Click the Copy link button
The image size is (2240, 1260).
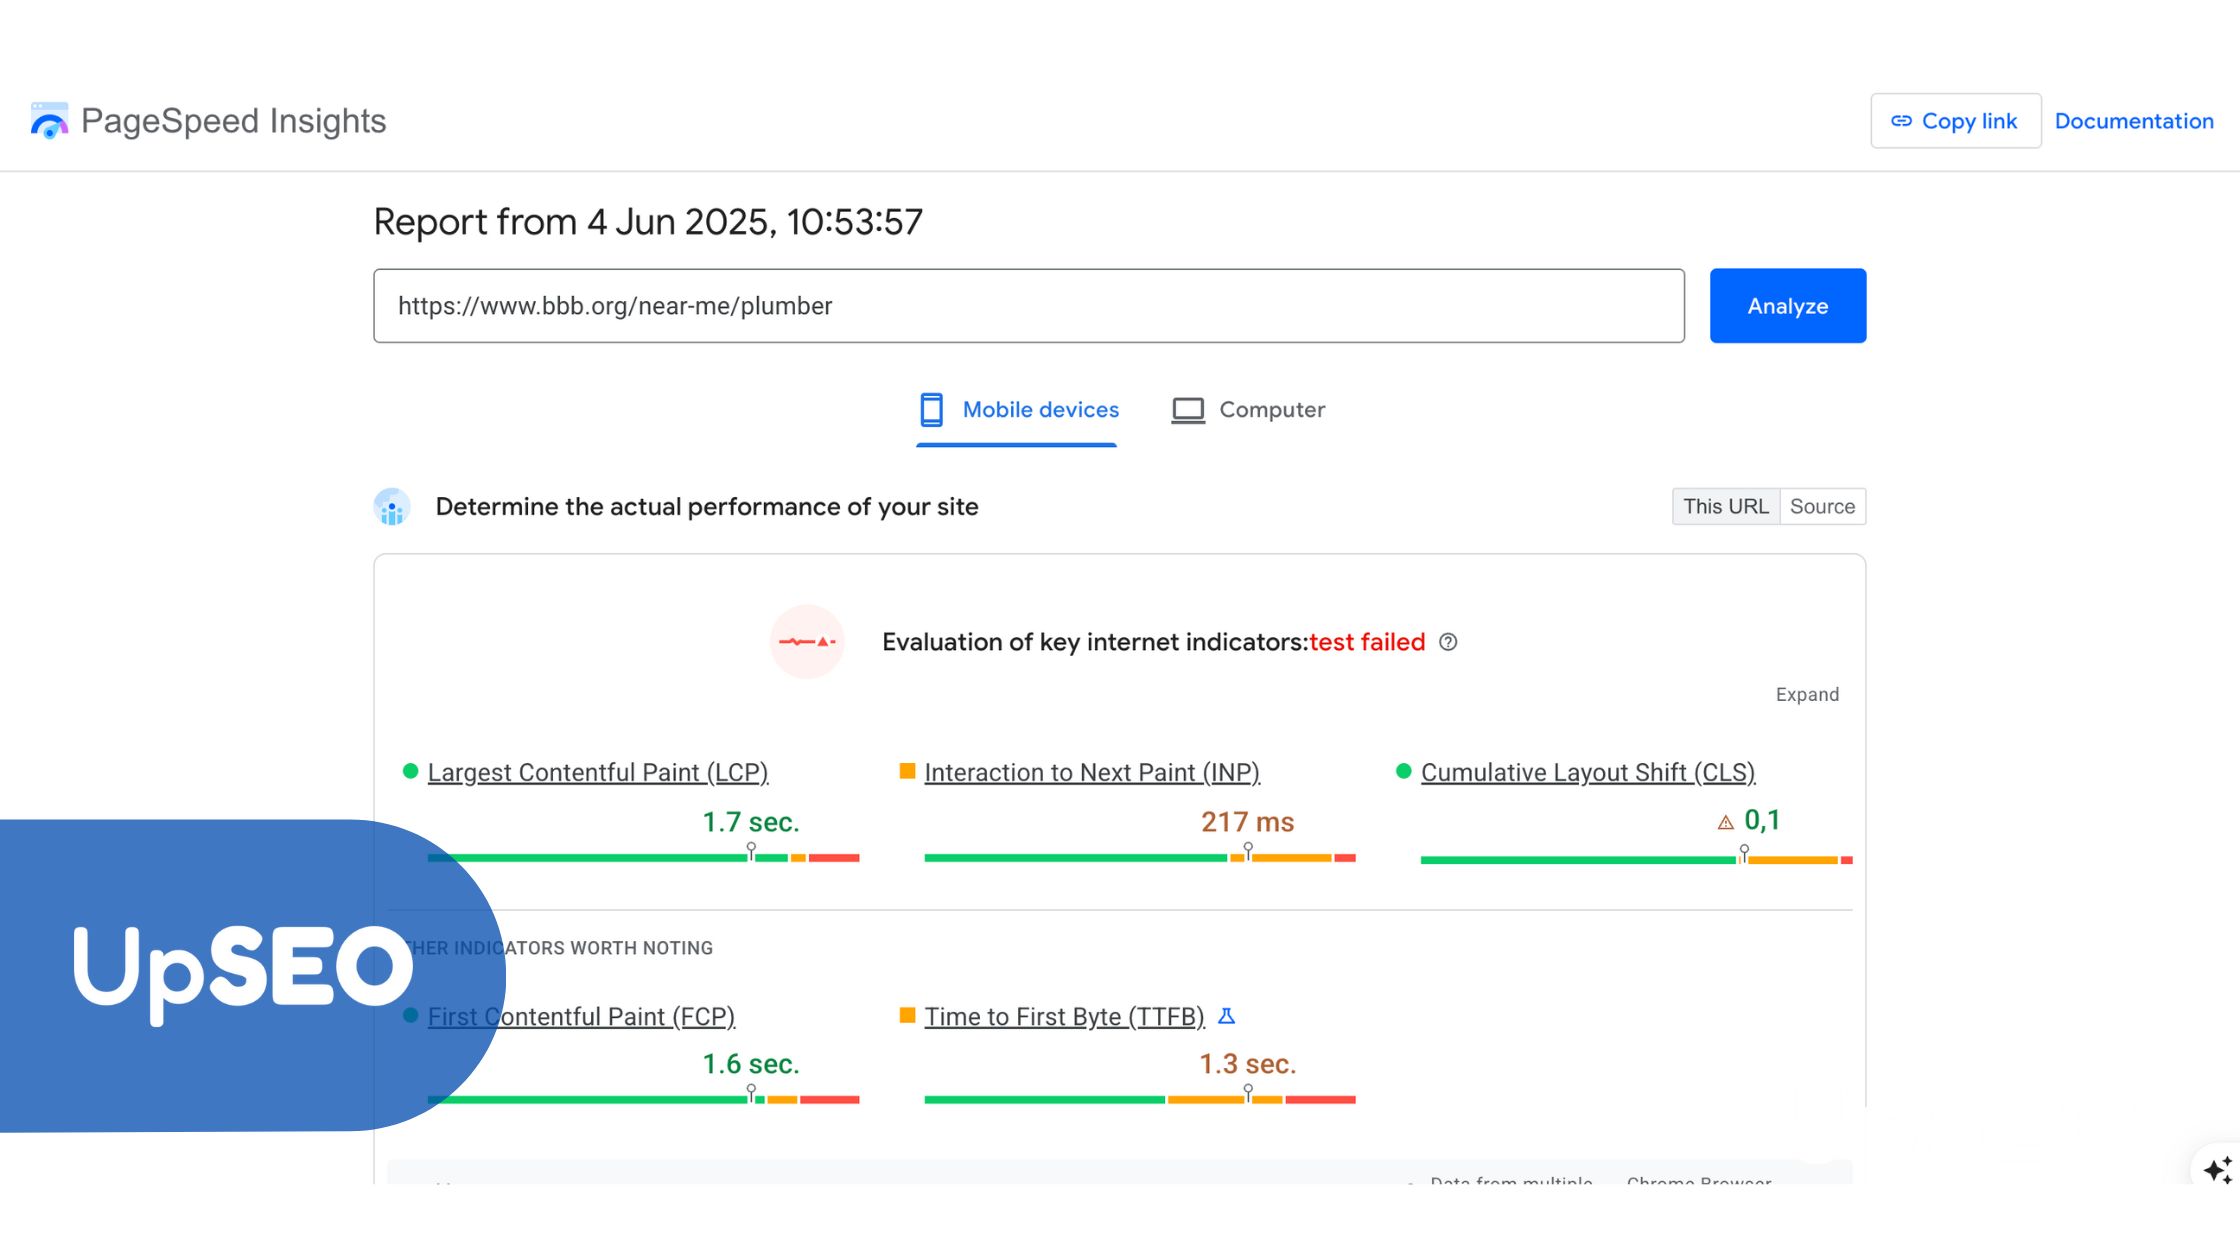pyautogui.click(x=1955, y=121)
